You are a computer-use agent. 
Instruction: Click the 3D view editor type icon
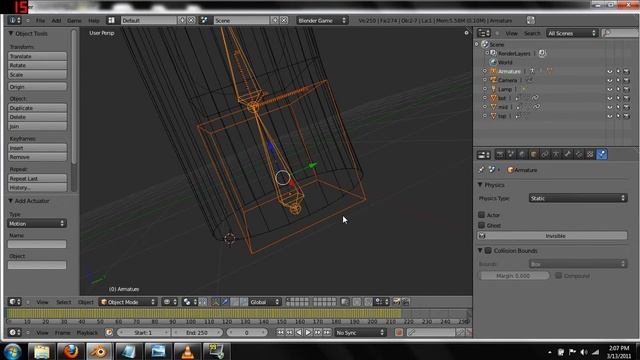coord(15,302)
